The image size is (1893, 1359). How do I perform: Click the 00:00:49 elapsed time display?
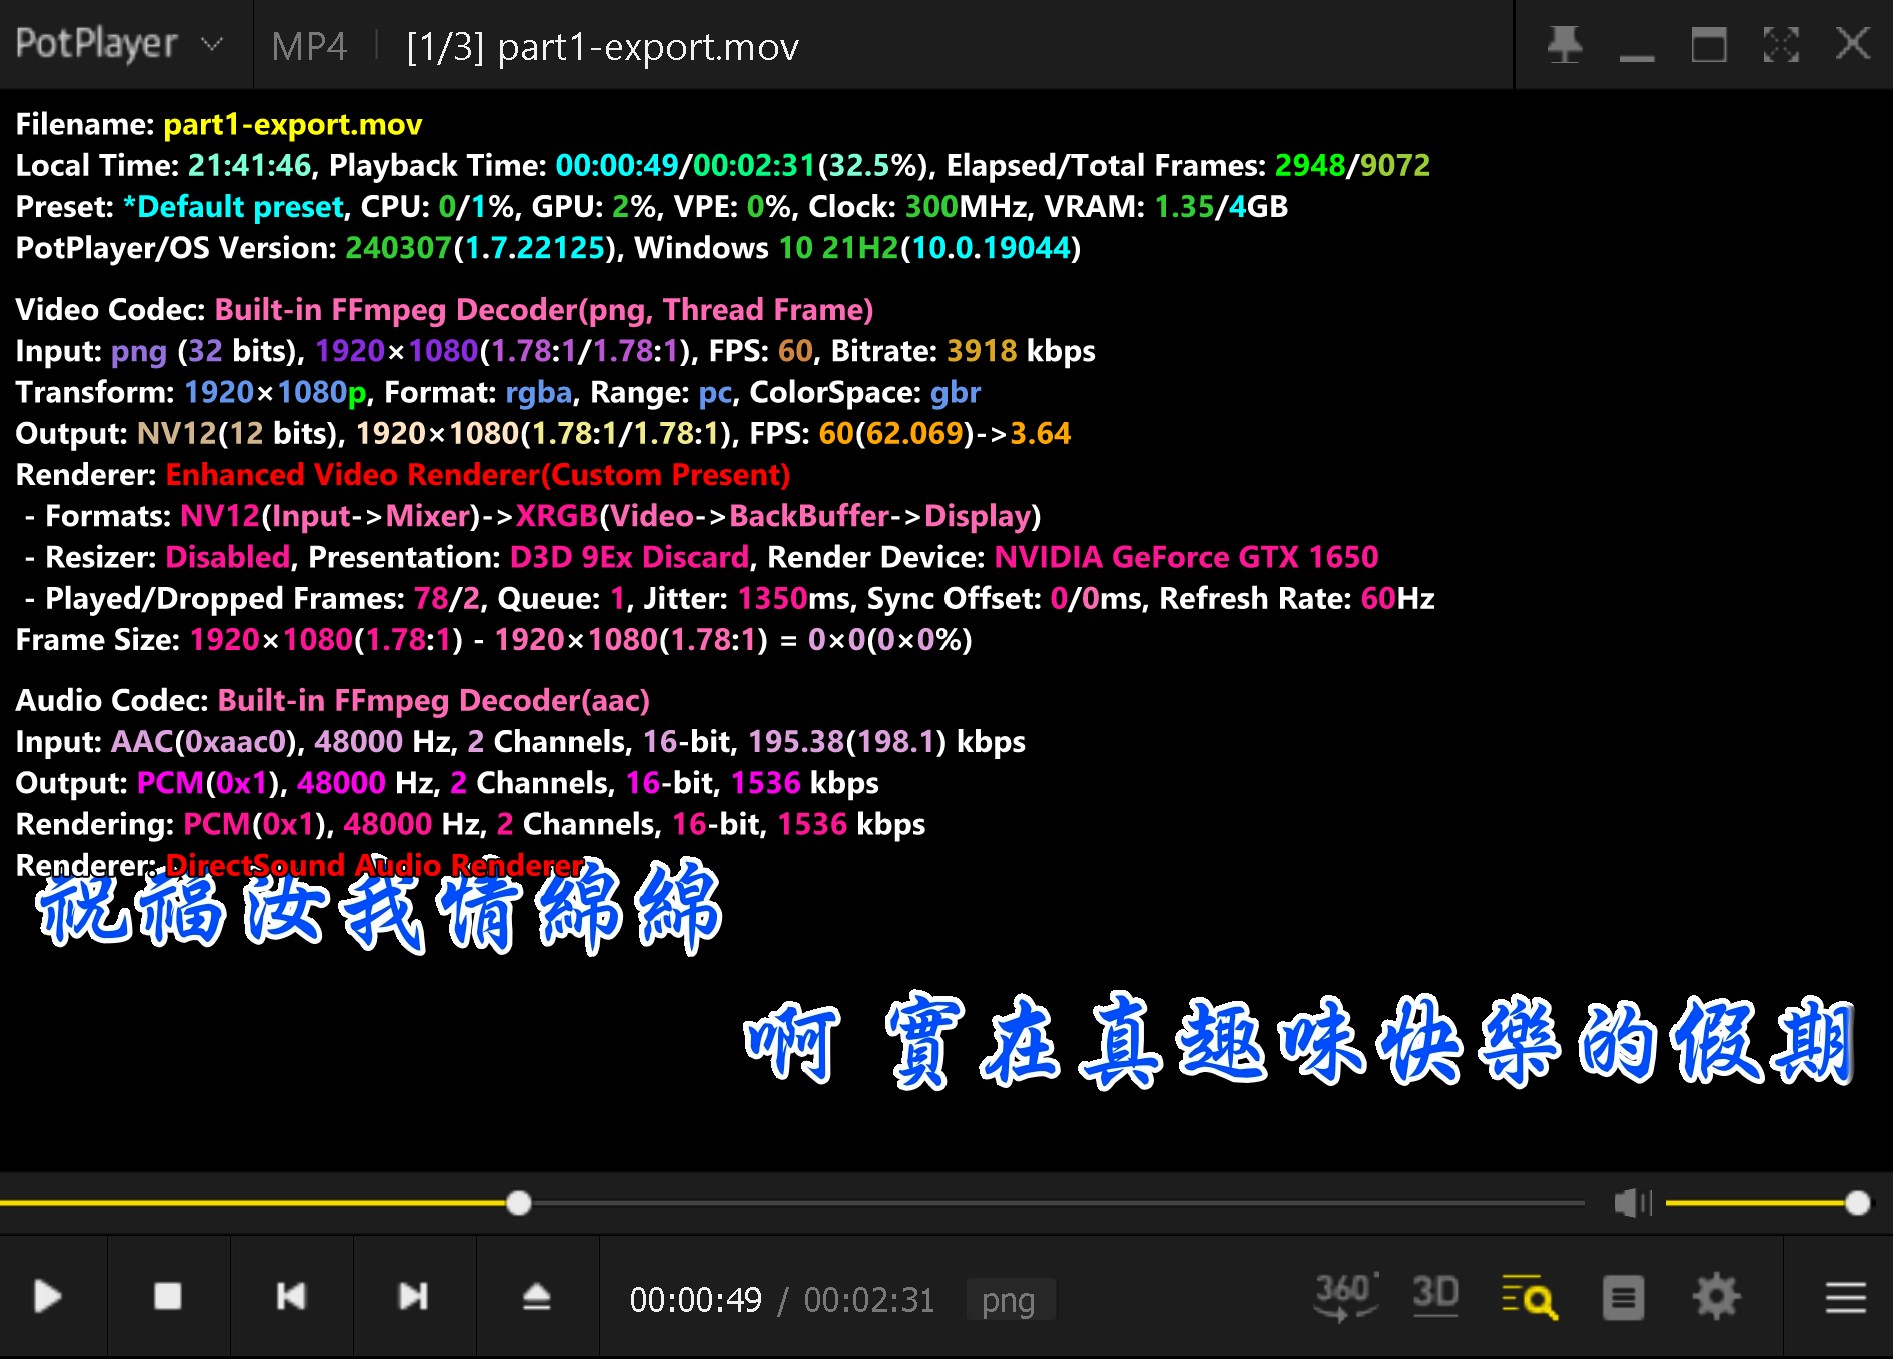(x=695, y=1300)
